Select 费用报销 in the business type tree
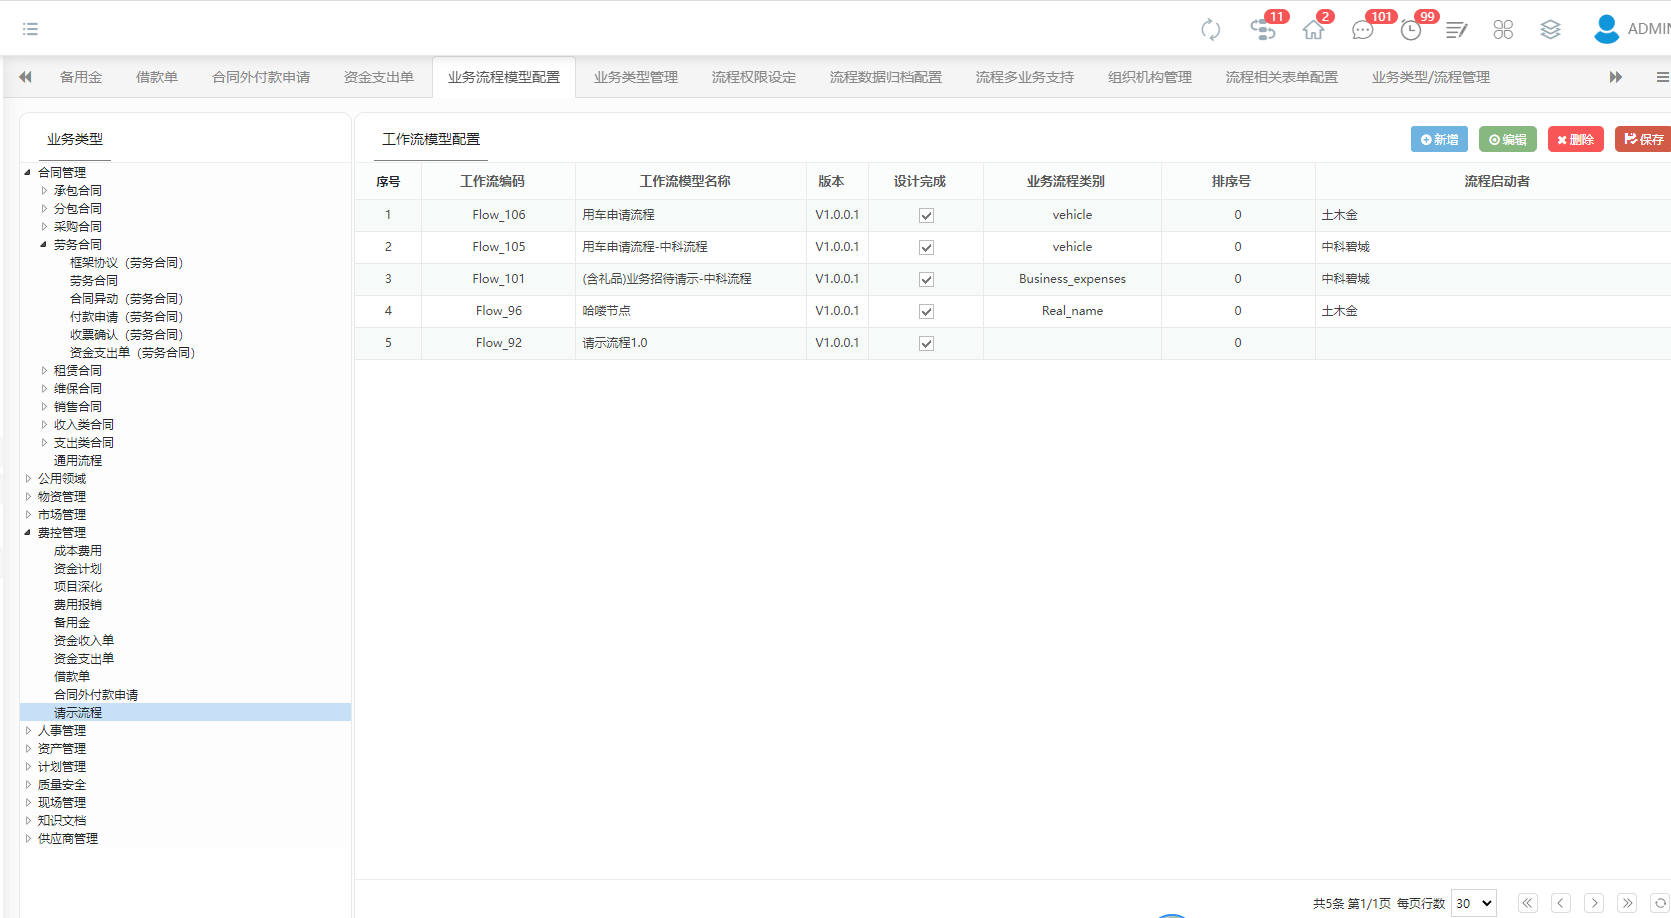 click(78, 605)
